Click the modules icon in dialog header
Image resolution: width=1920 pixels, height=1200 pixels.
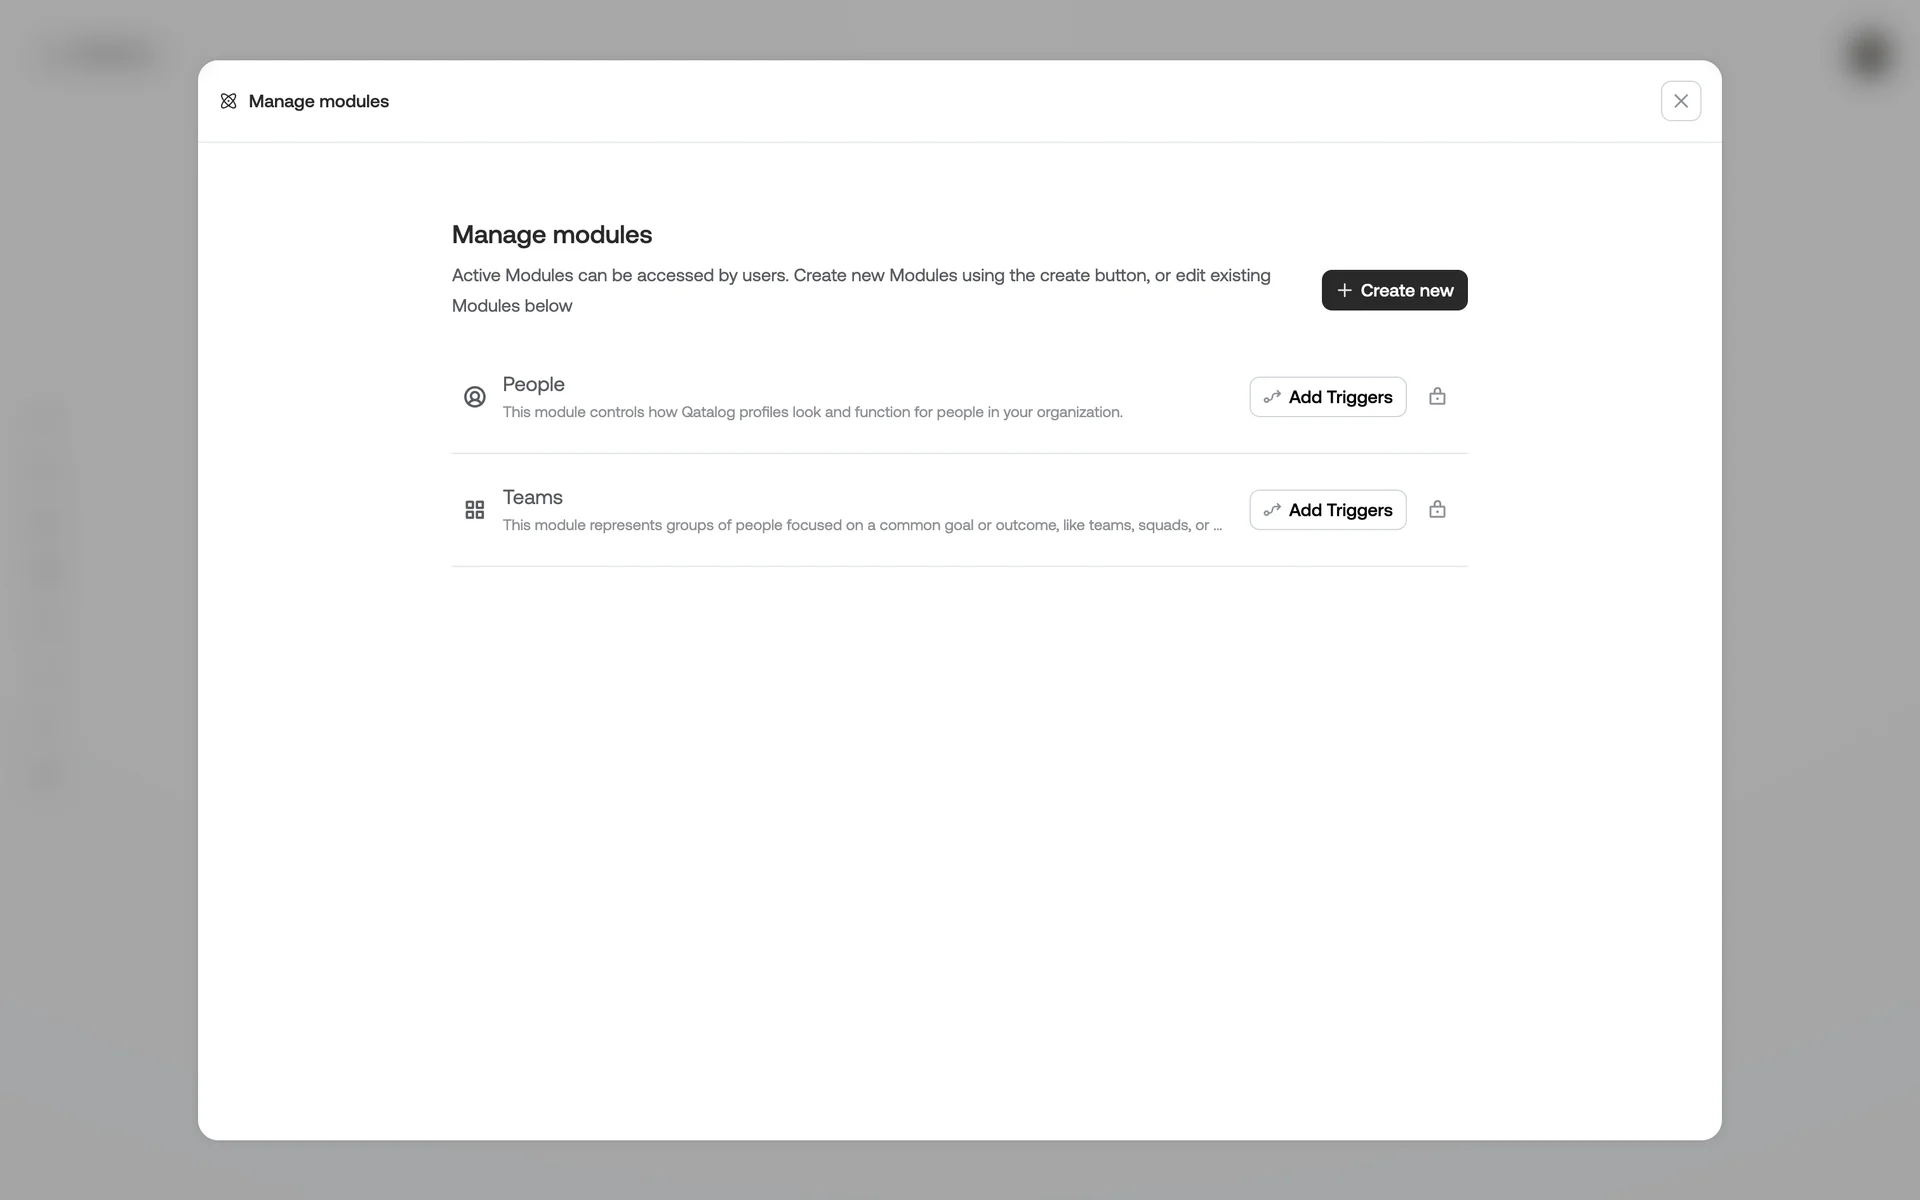point(228,101)
